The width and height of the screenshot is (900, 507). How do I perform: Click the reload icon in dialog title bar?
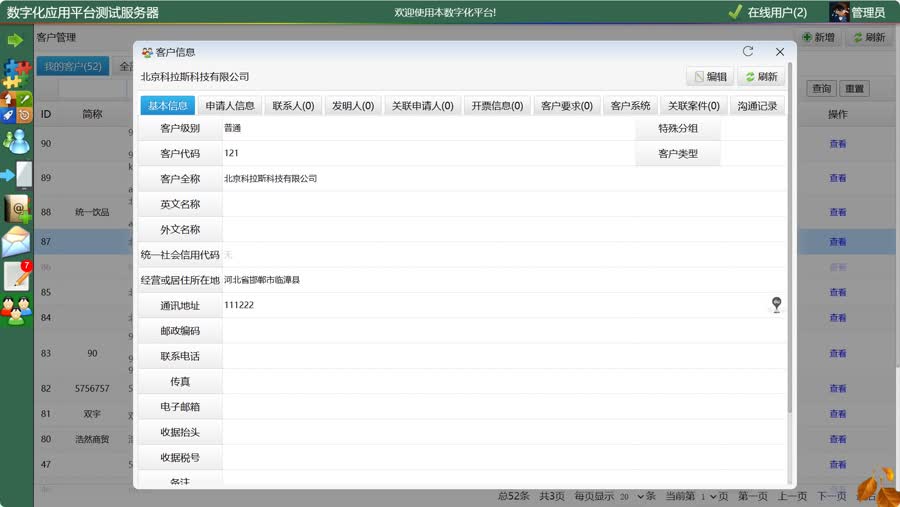pos(748,51)
